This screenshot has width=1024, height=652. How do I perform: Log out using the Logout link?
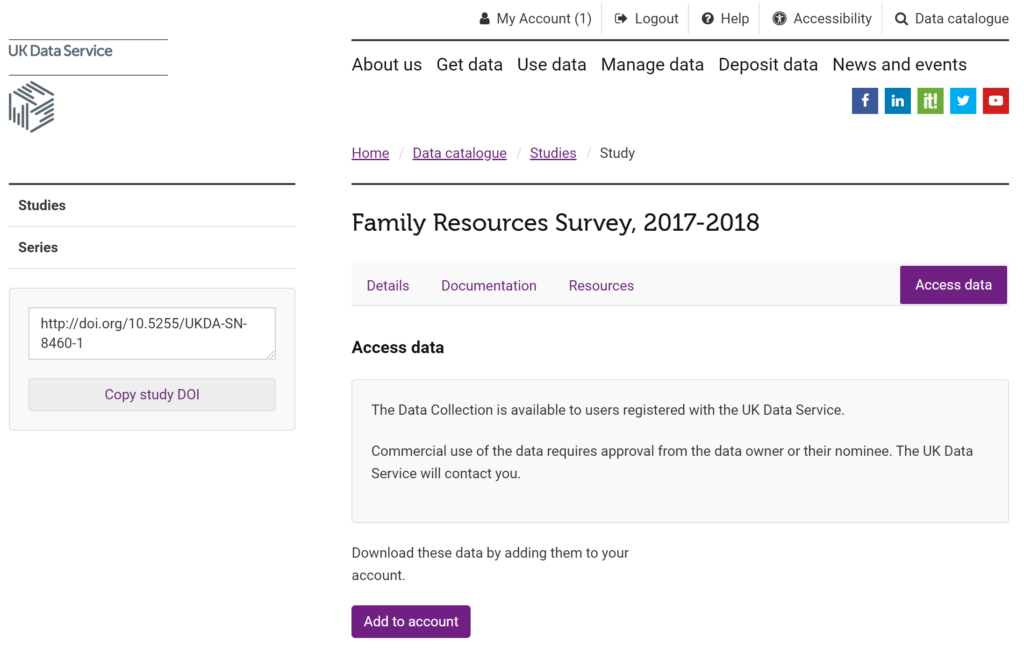pos(646,18)
